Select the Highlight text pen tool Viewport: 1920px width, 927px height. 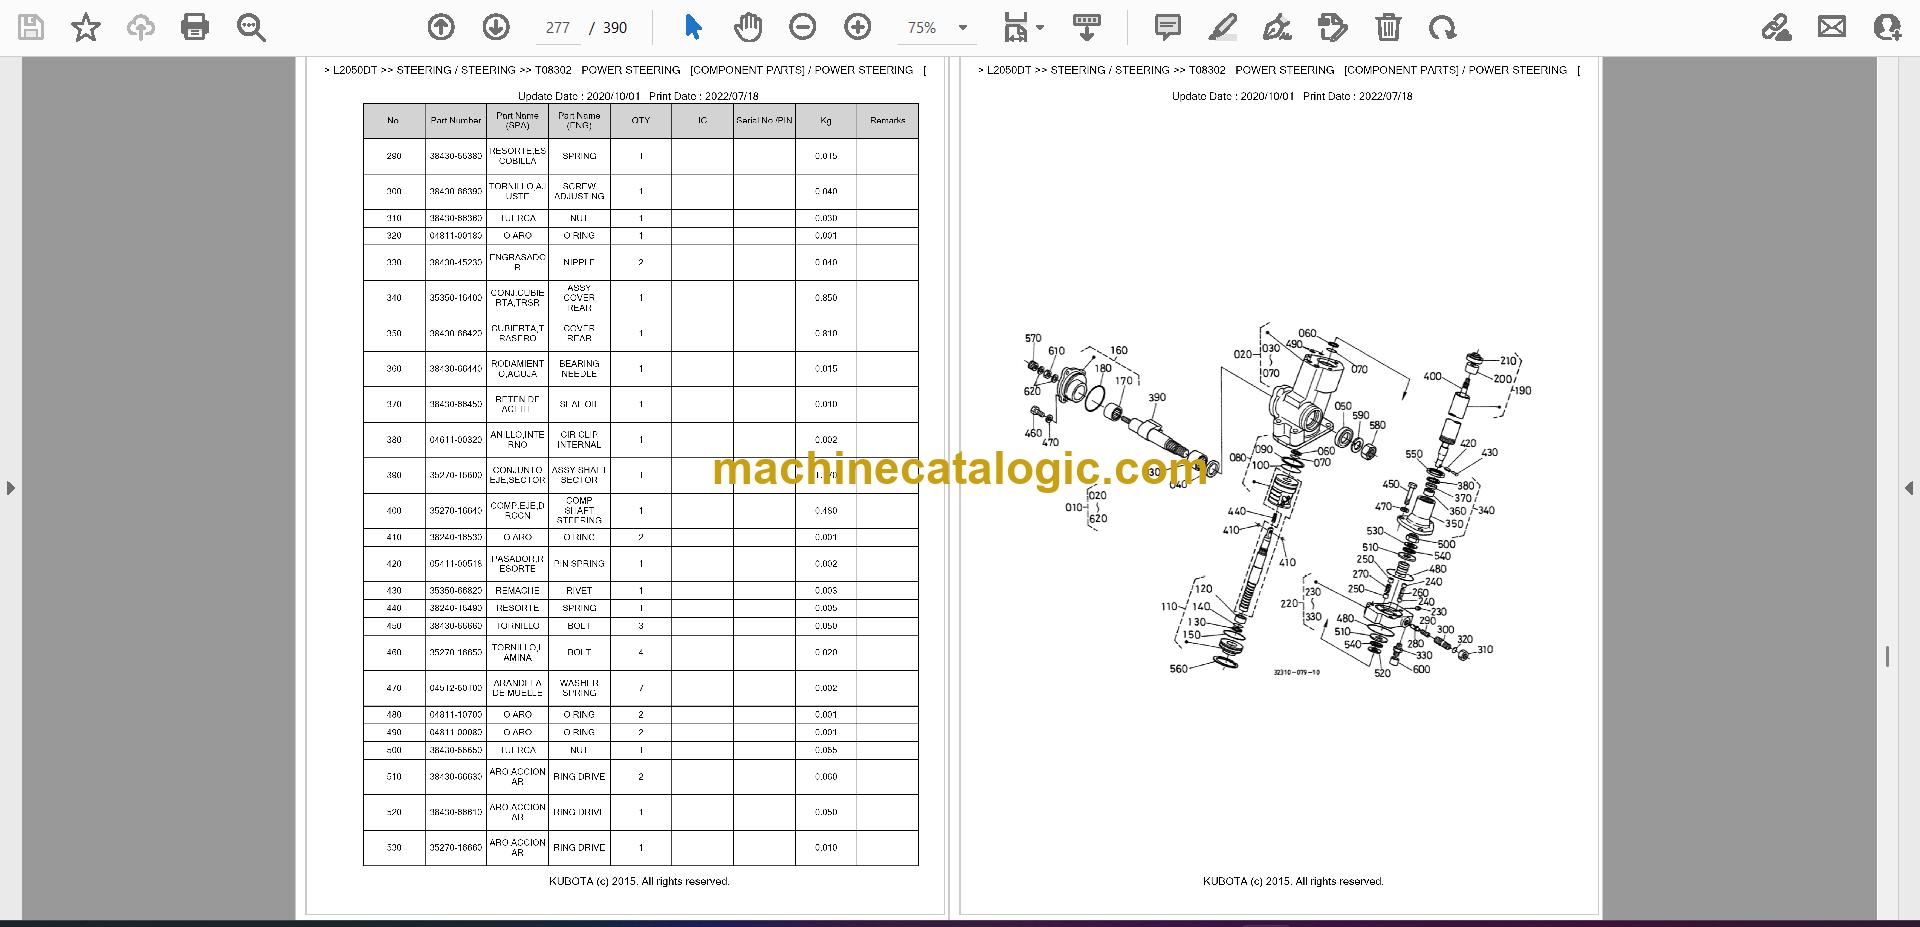point(1222,27)
